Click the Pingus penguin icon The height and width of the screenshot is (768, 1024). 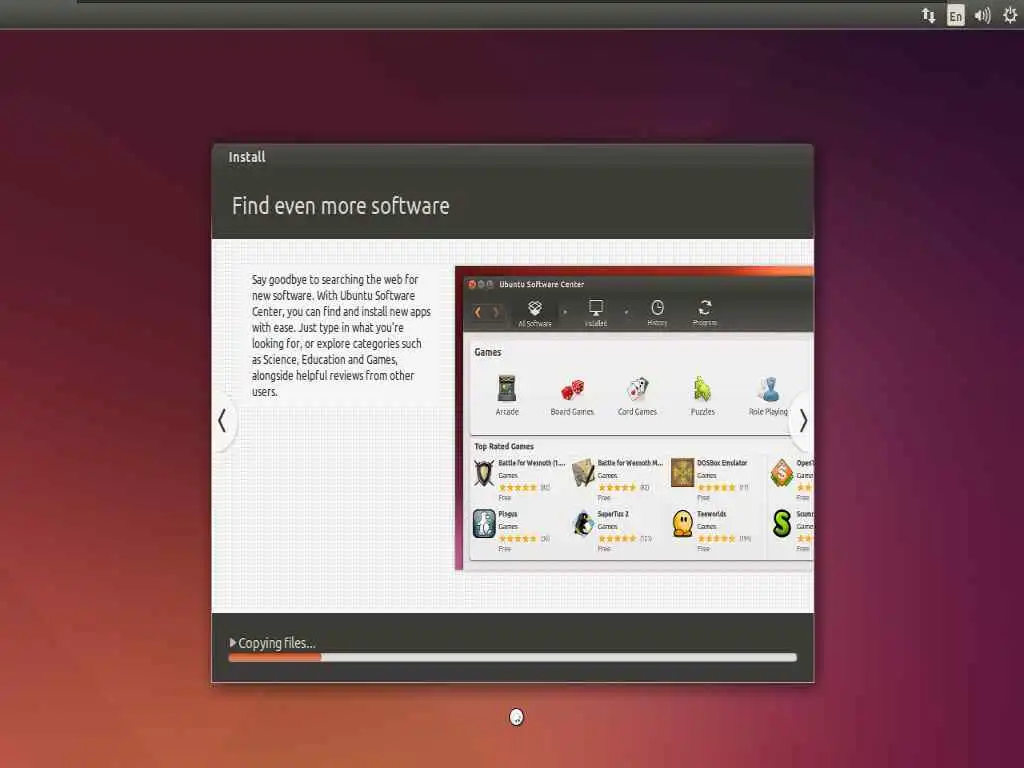tap(484, 524)
